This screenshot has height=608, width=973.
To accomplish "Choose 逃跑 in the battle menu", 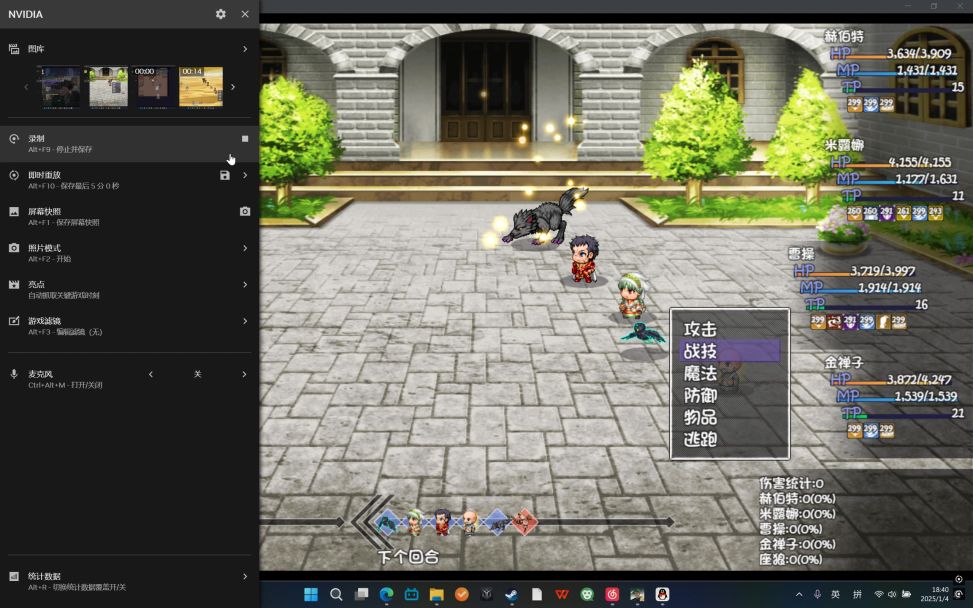I will (700, 439).
